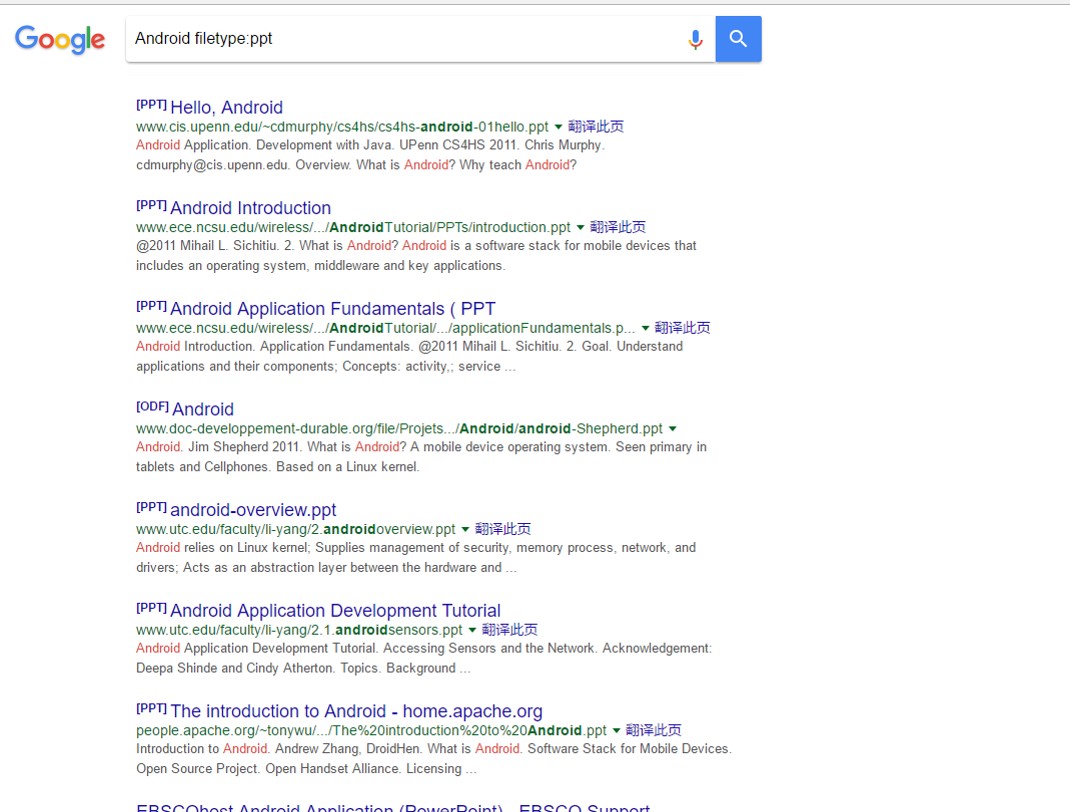The height and width of the screenshot is (812, 1070).
Task: Expand dropdown arrow beside androidoverview.ppt URL
Action: click(465, 530)
